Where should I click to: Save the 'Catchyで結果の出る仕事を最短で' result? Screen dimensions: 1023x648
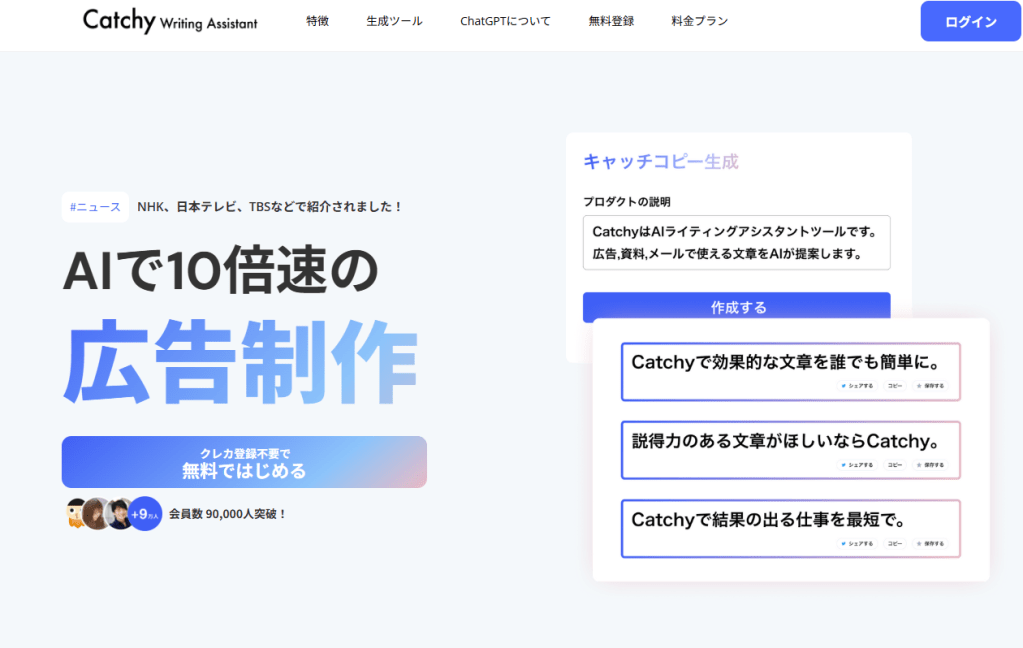[930, 544]
